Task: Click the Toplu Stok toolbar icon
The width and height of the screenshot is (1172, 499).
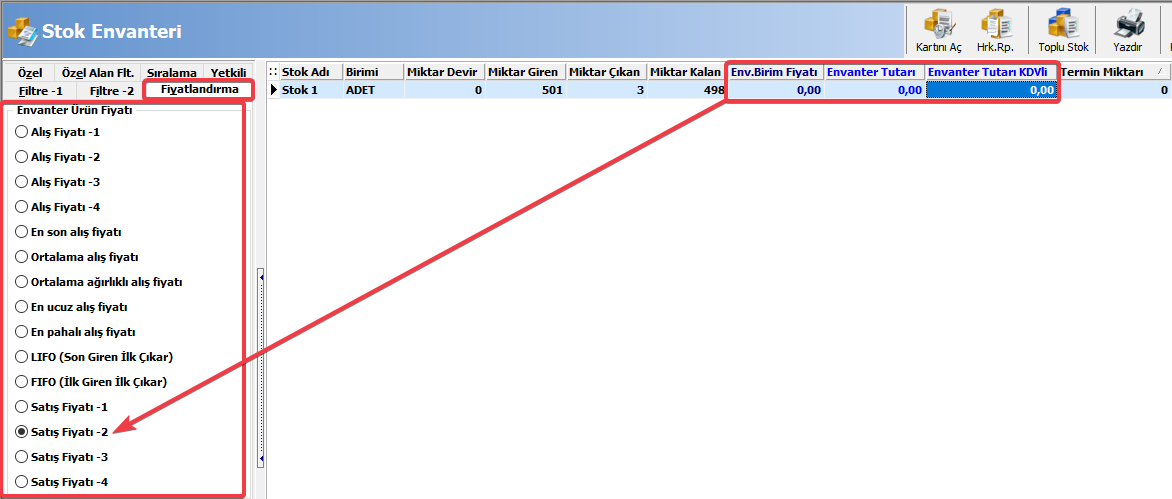Action: click(1063, 31)
